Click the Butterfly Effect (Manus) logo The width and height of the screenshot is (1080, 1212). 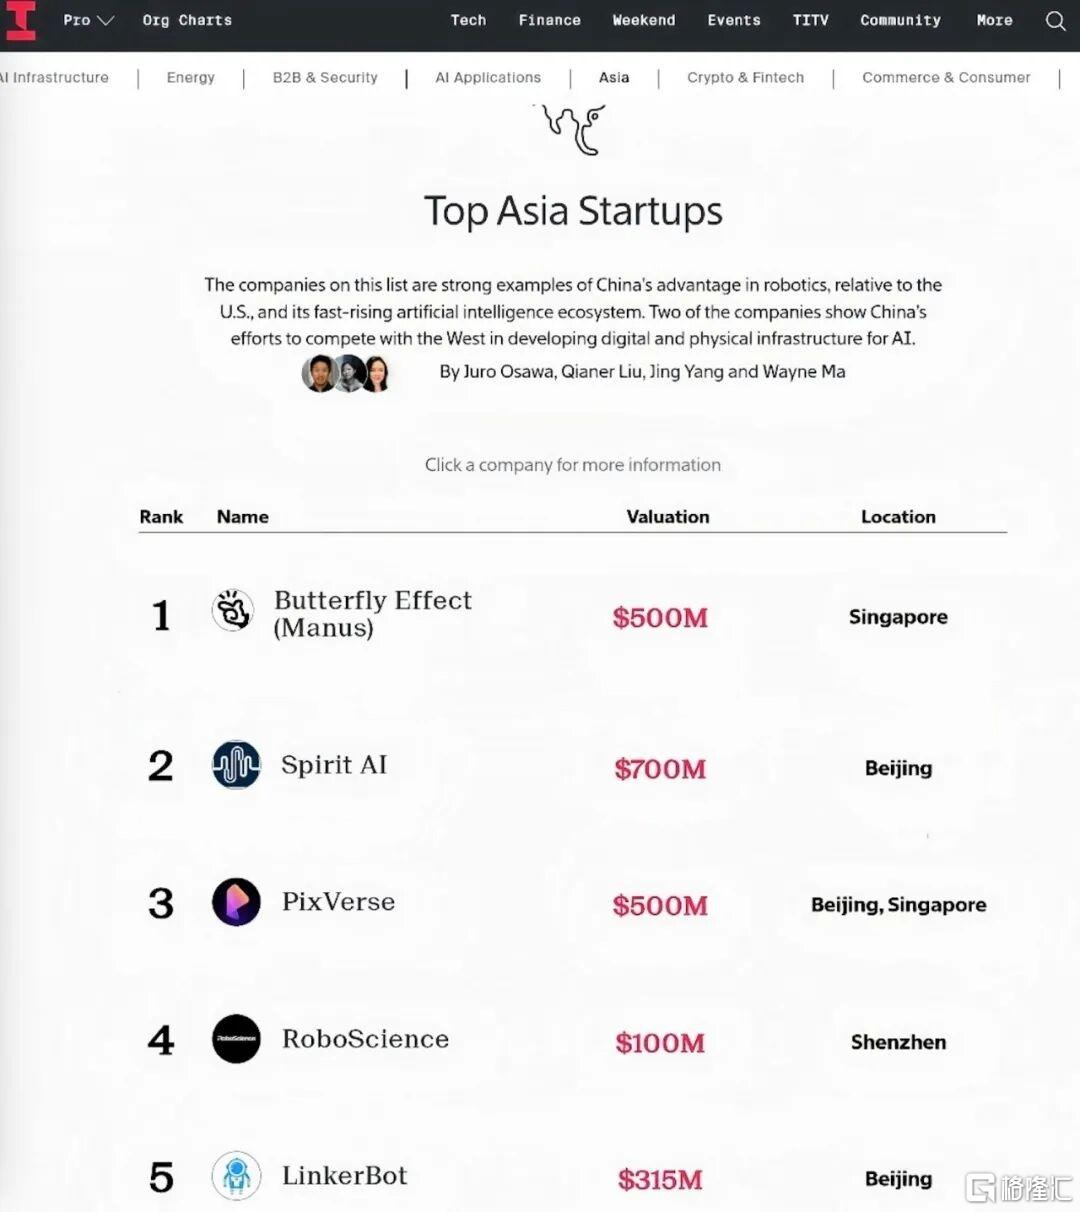pos(233,610)
